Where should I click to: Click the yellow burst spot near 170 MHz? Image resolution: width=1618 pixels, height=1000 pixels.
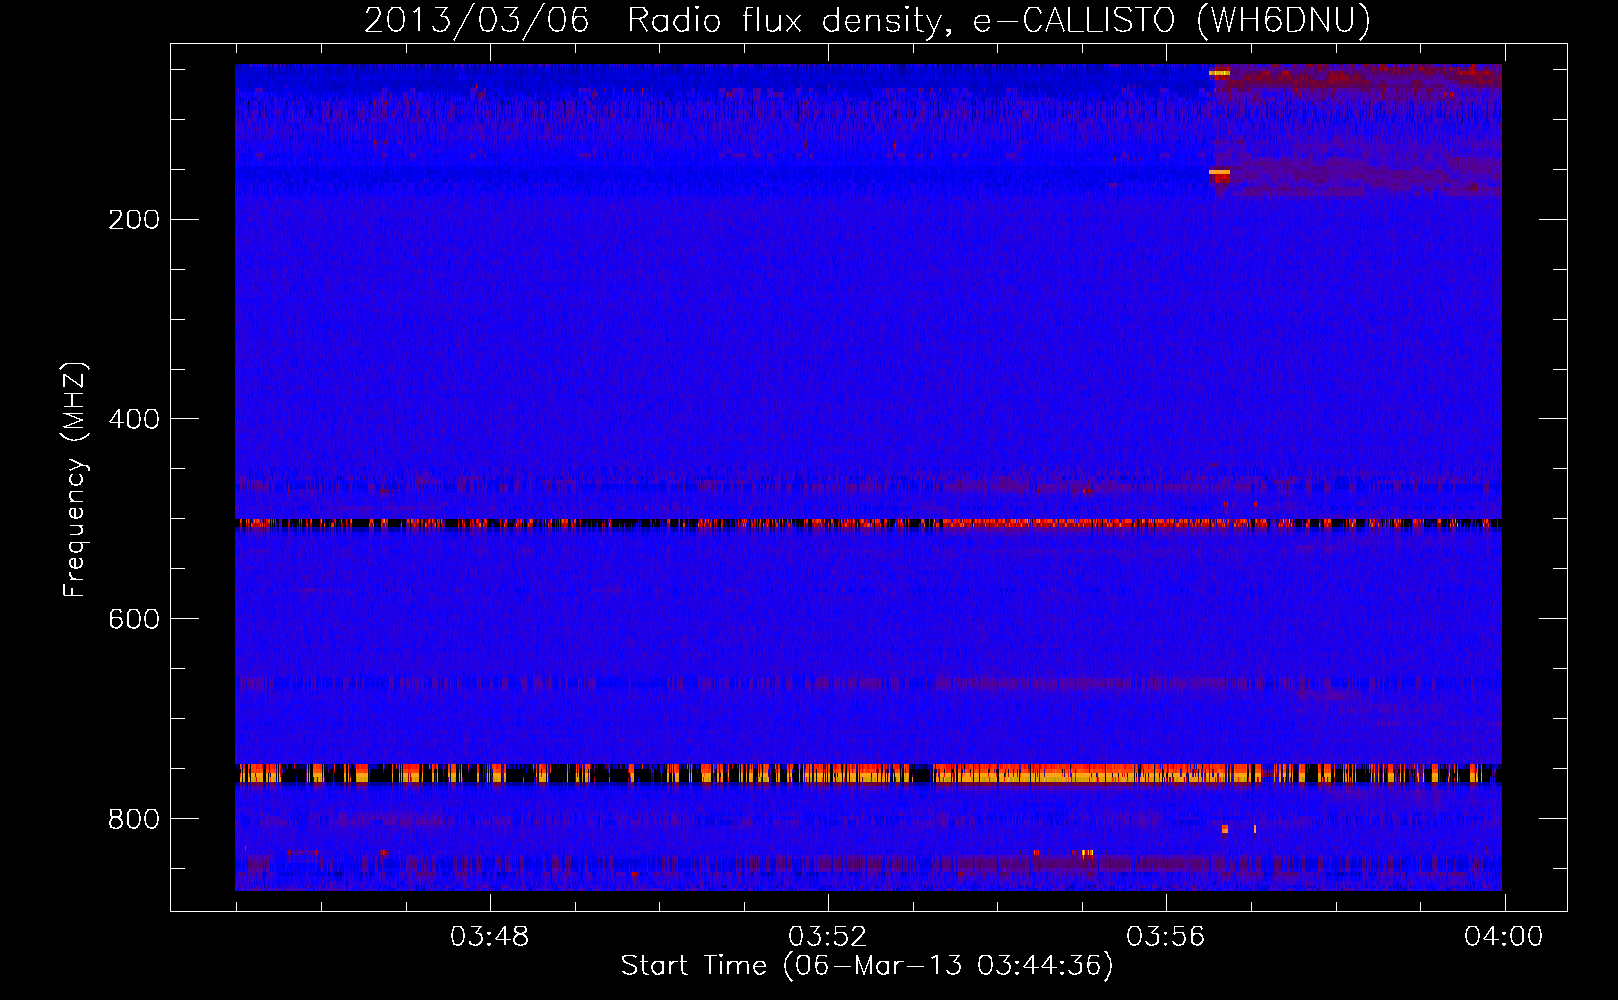click(x=1219, y=173)
